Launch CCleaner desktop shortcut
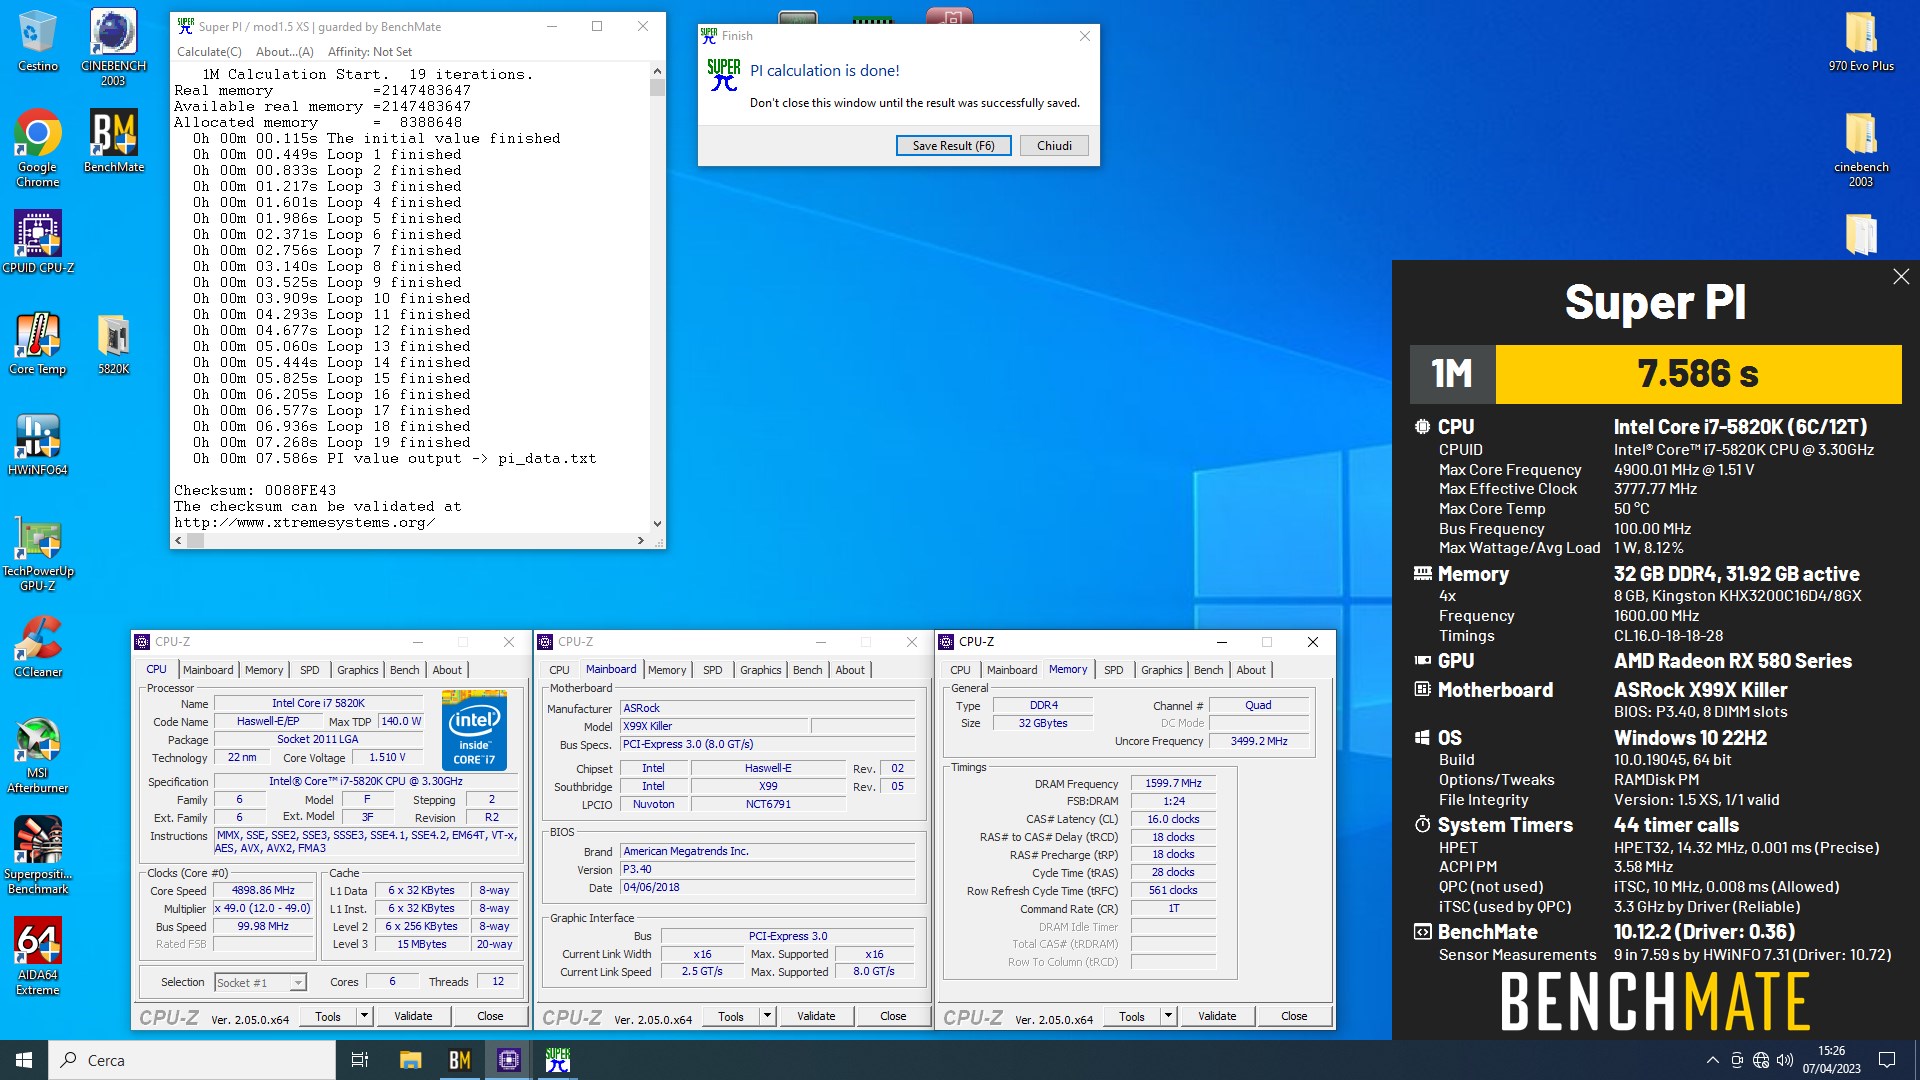The height and width of the screenshot is (1080, 1920). (38, 646)
